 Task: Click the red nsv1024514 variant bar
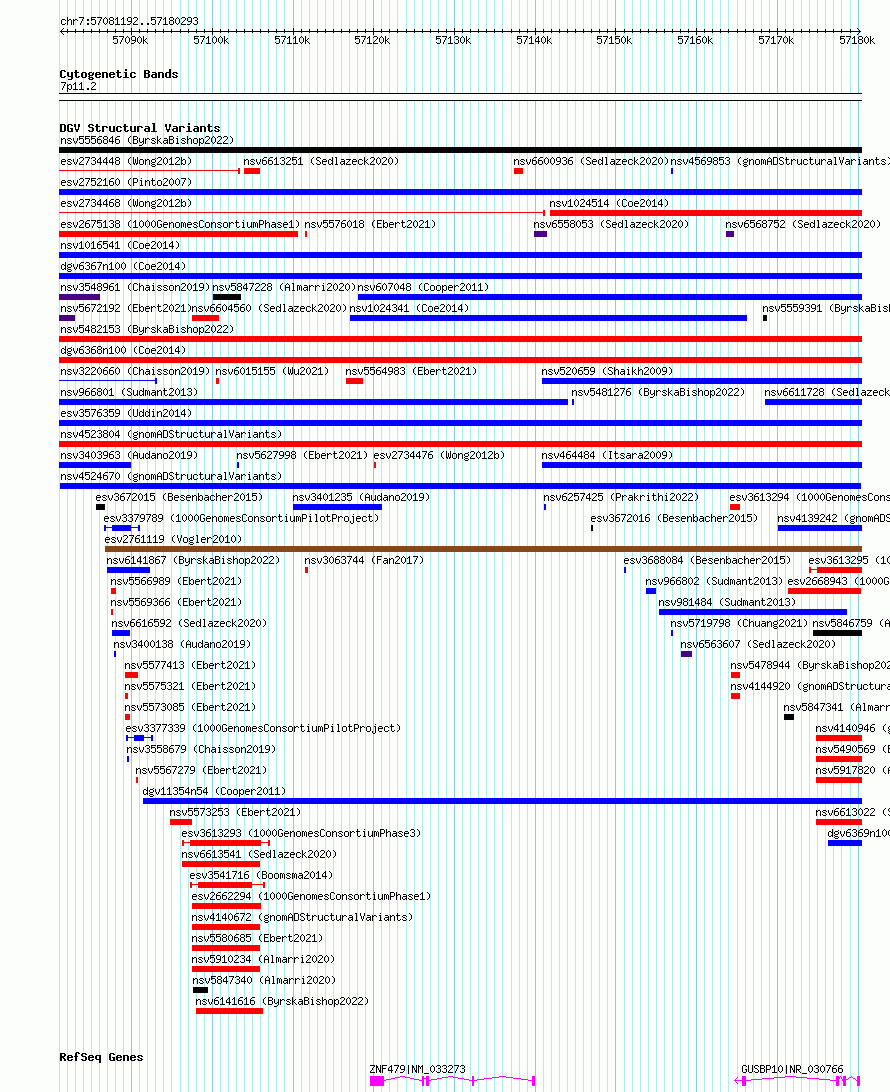pyautogui.click(x=706, y=213)
